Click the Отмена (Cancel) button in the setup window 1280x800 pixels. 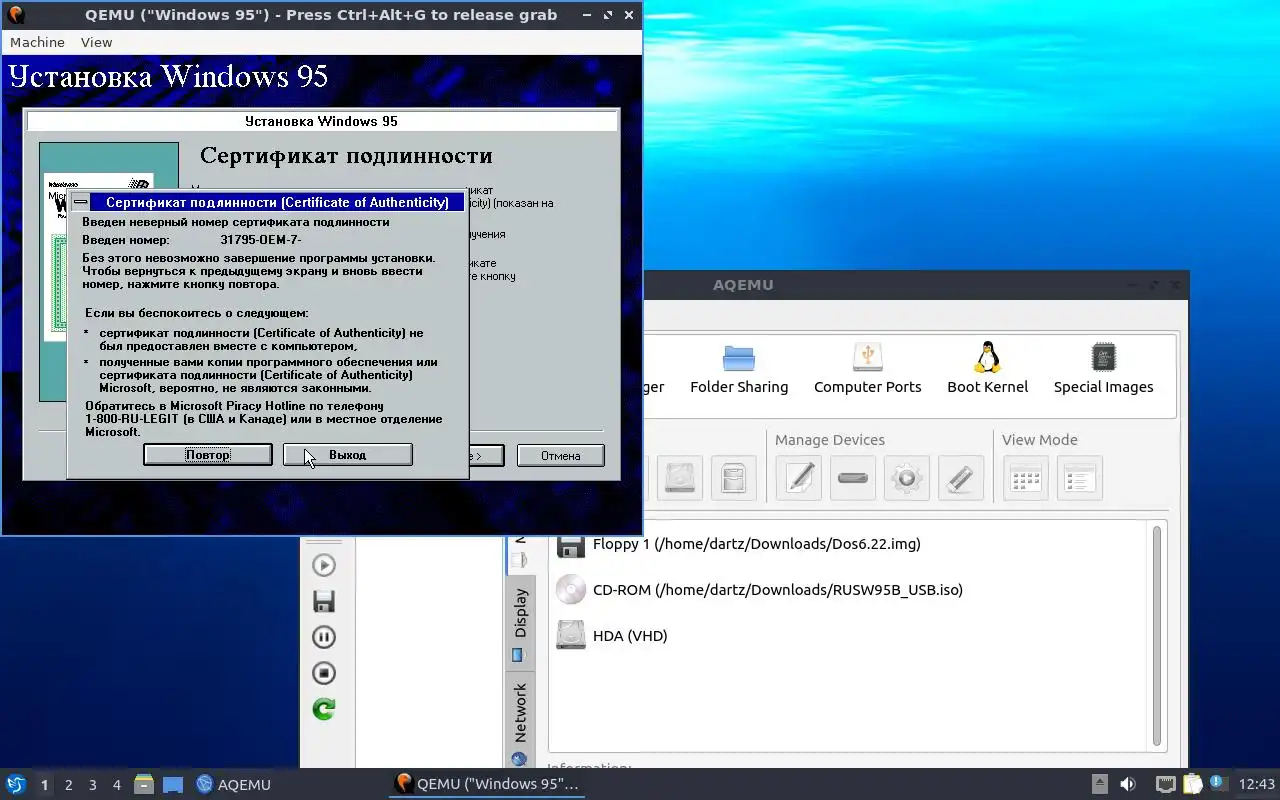click(x=561, y=456)
